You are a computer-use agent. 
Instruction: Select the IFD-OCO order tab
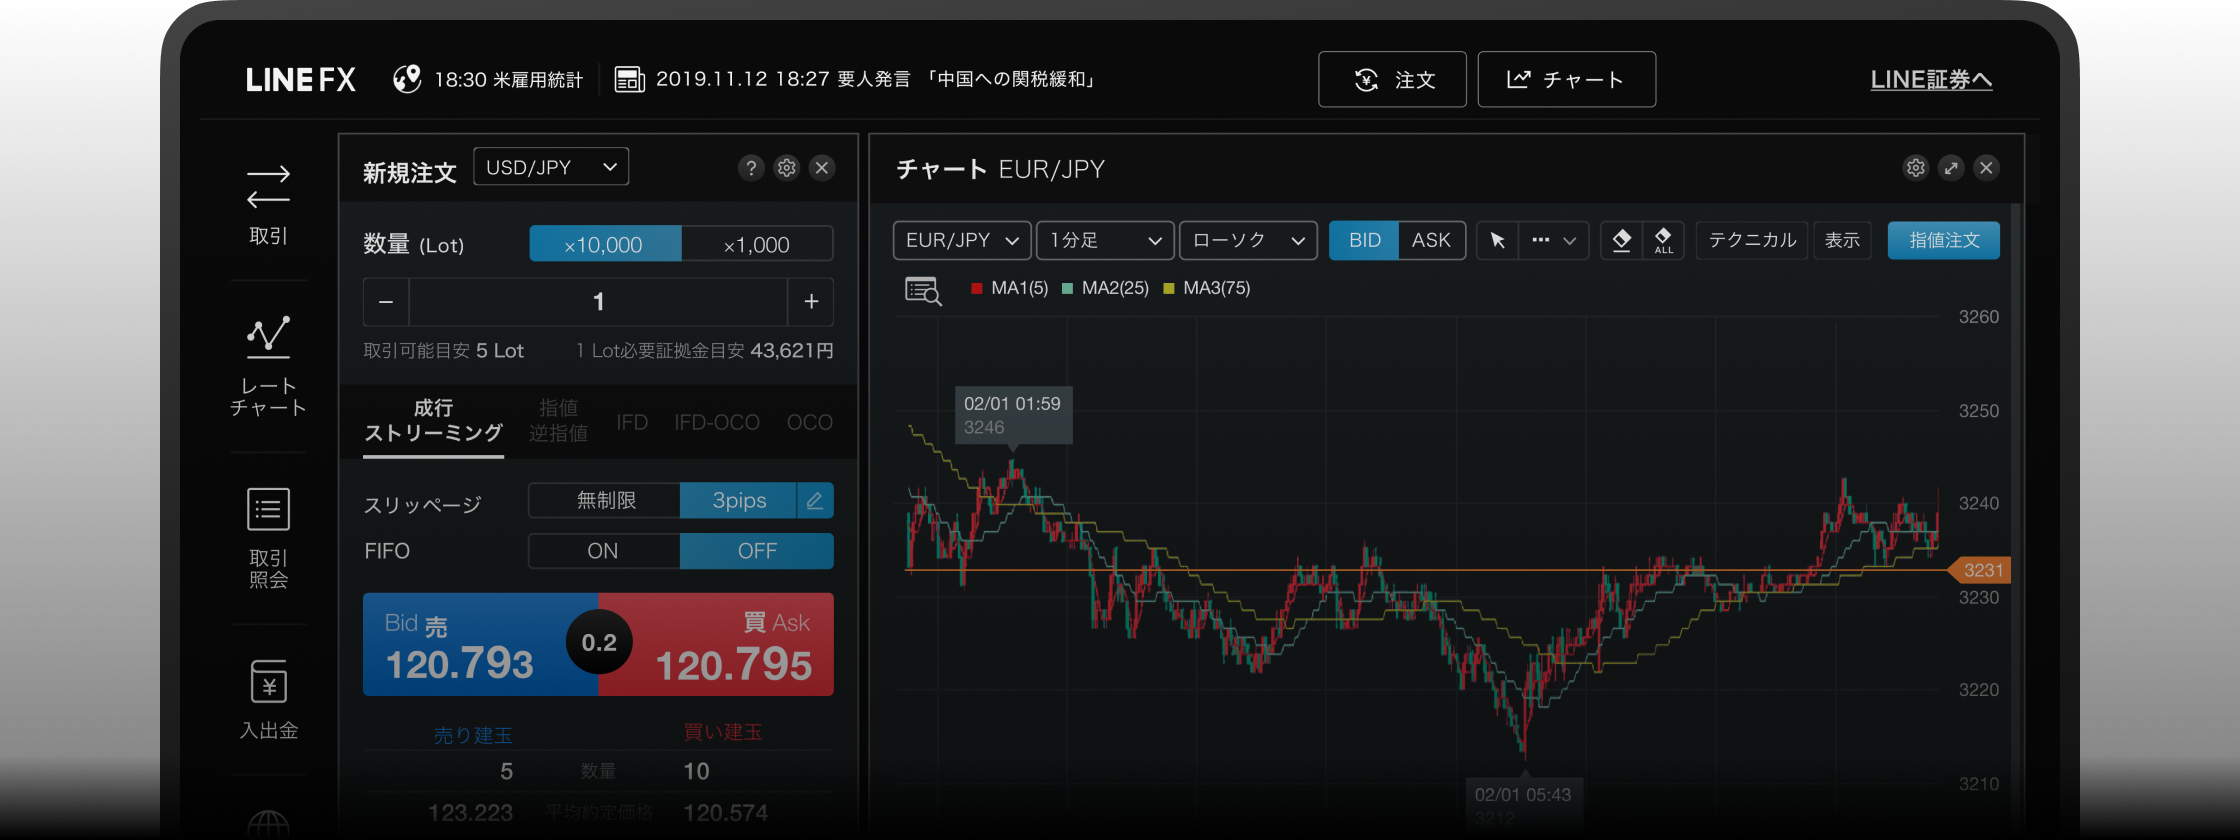pyautogui.click(x=717, y=422)
